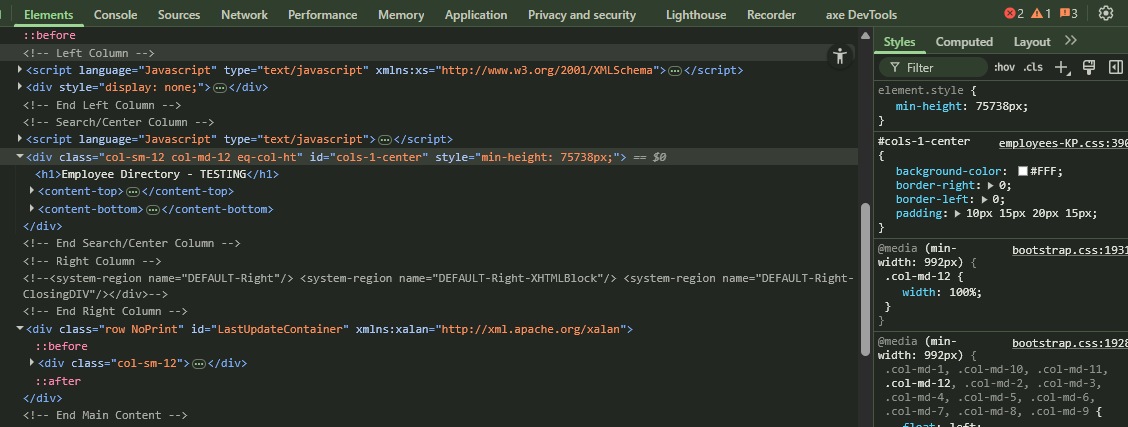Open bootstrap.css:1931 source link
1128x427 pixels.
[x=1070, y=250]
